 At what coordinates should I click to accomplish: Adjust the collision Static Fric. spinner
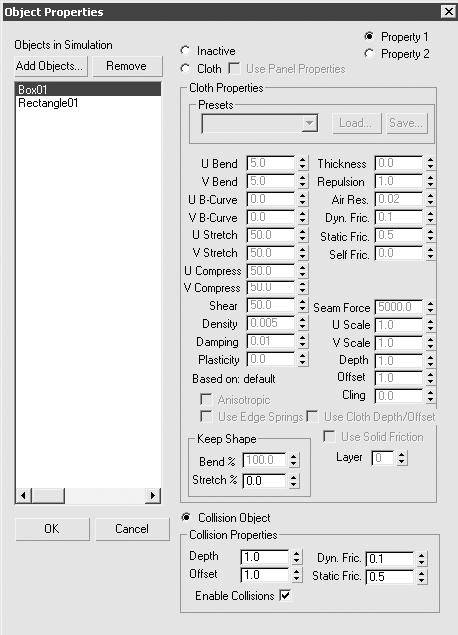coord(422,577)
